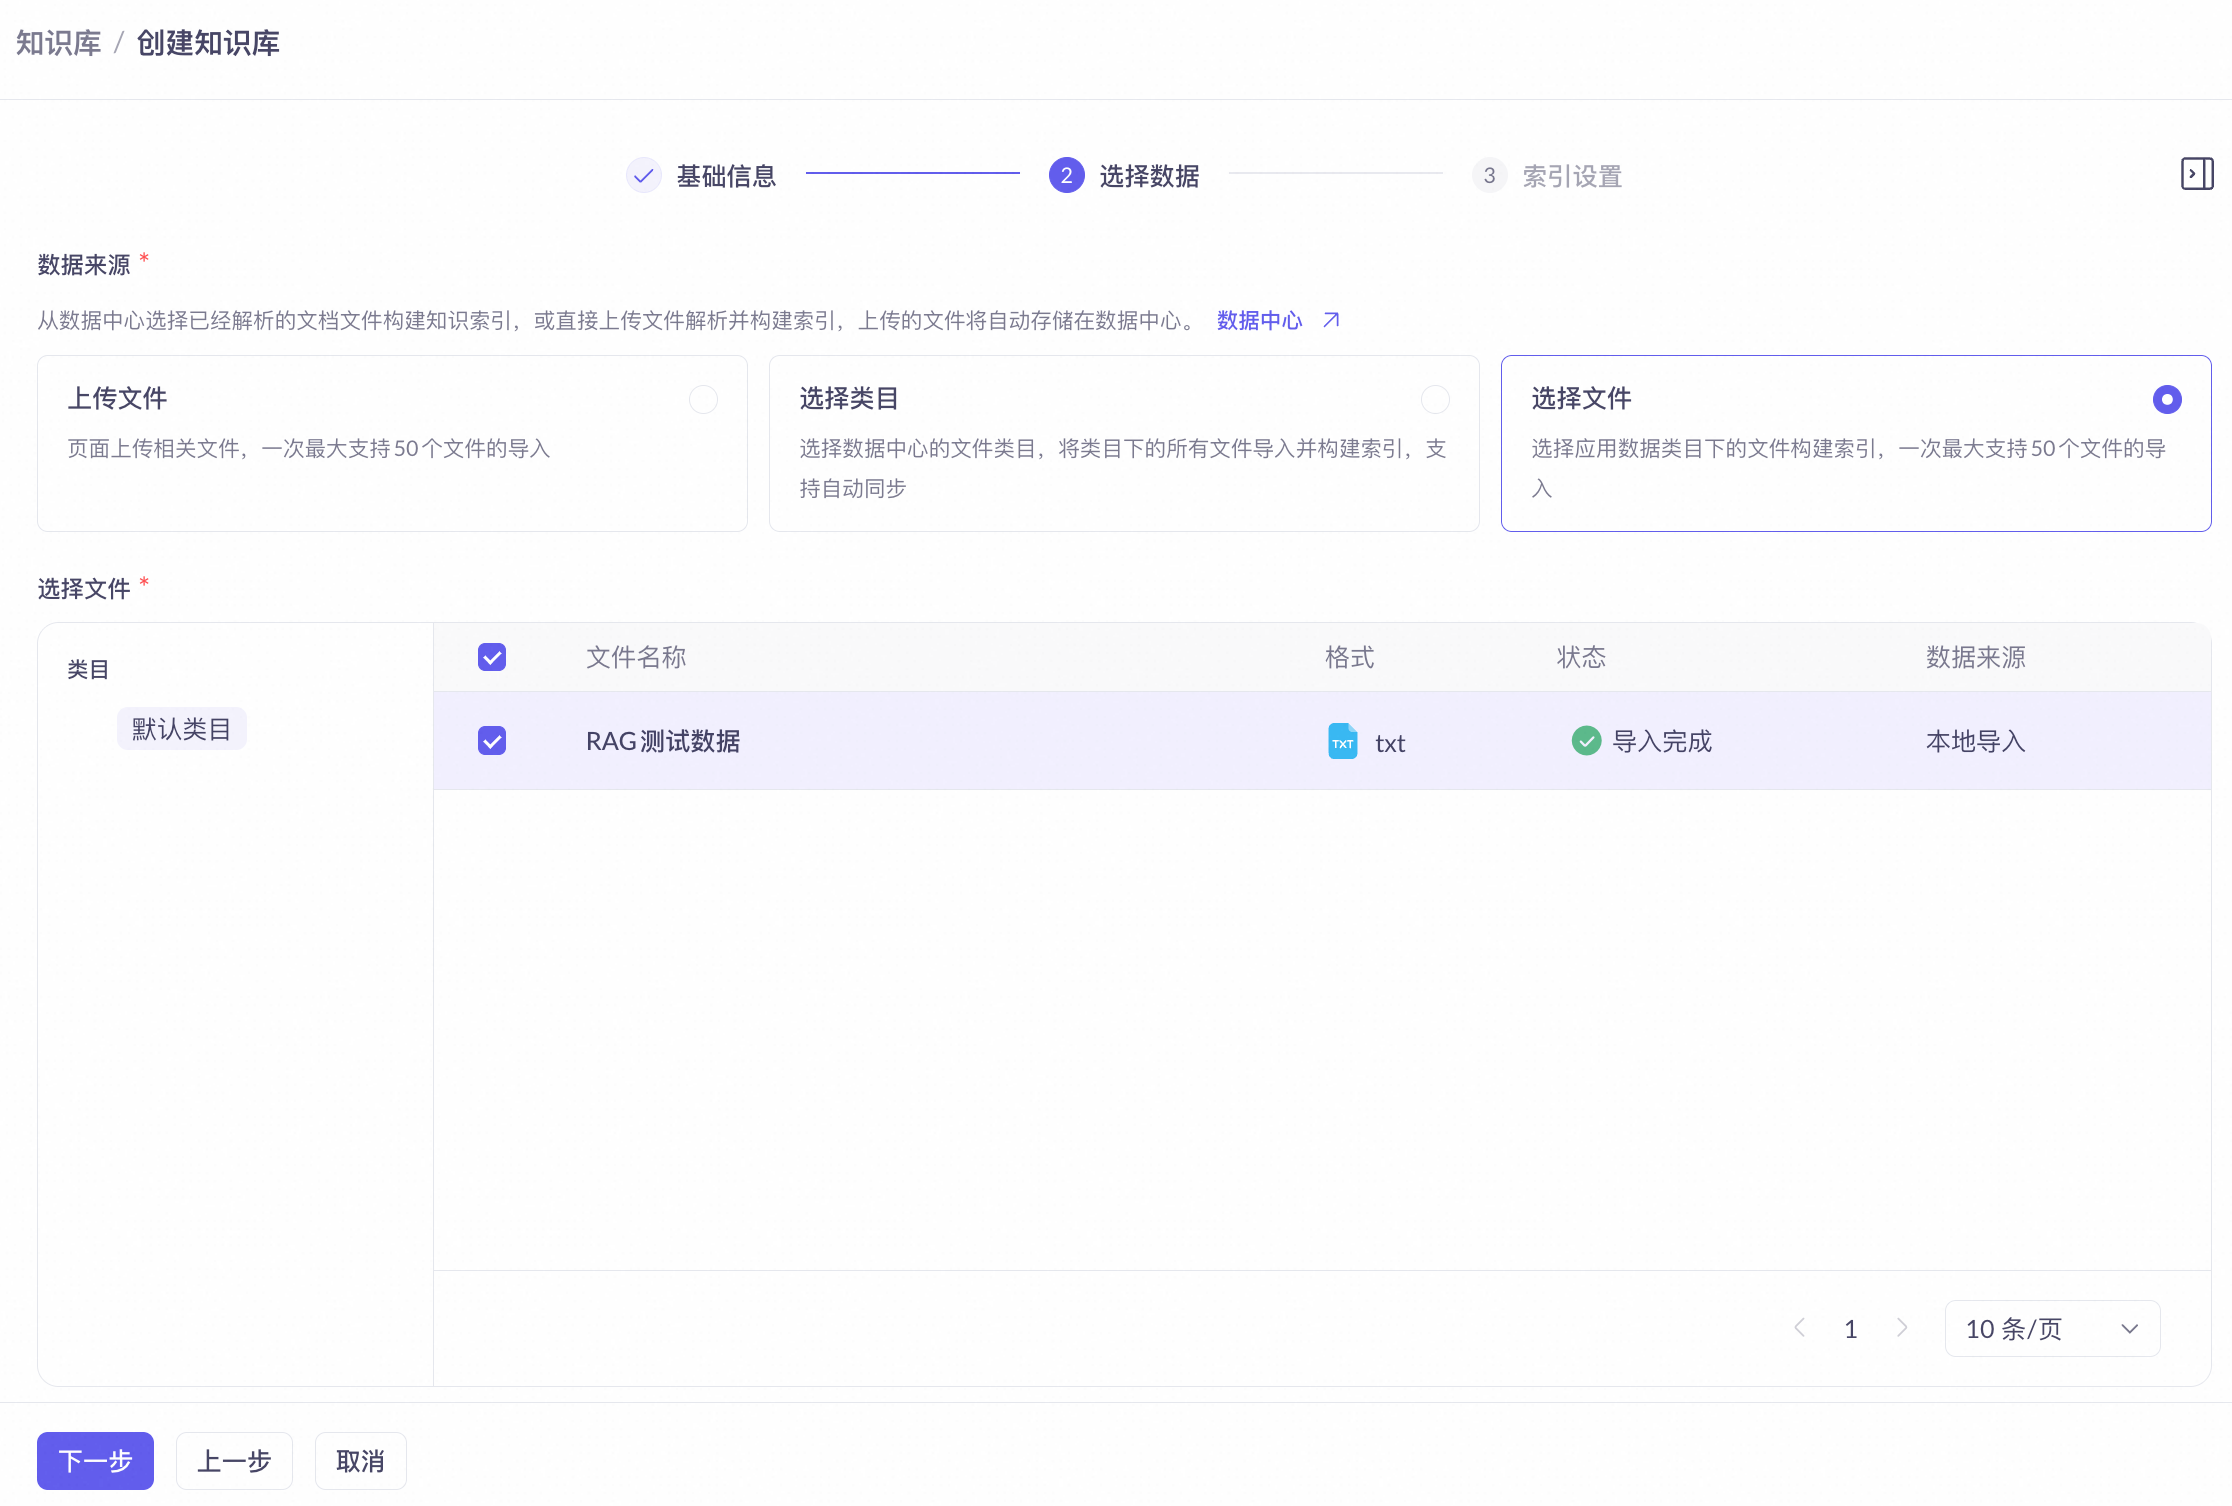The width and height of the screenshot is (2232, 1506).
Task: Toggle the select-all checkbox in the table header
Action: pyautogui.click(x=492, y=657)
